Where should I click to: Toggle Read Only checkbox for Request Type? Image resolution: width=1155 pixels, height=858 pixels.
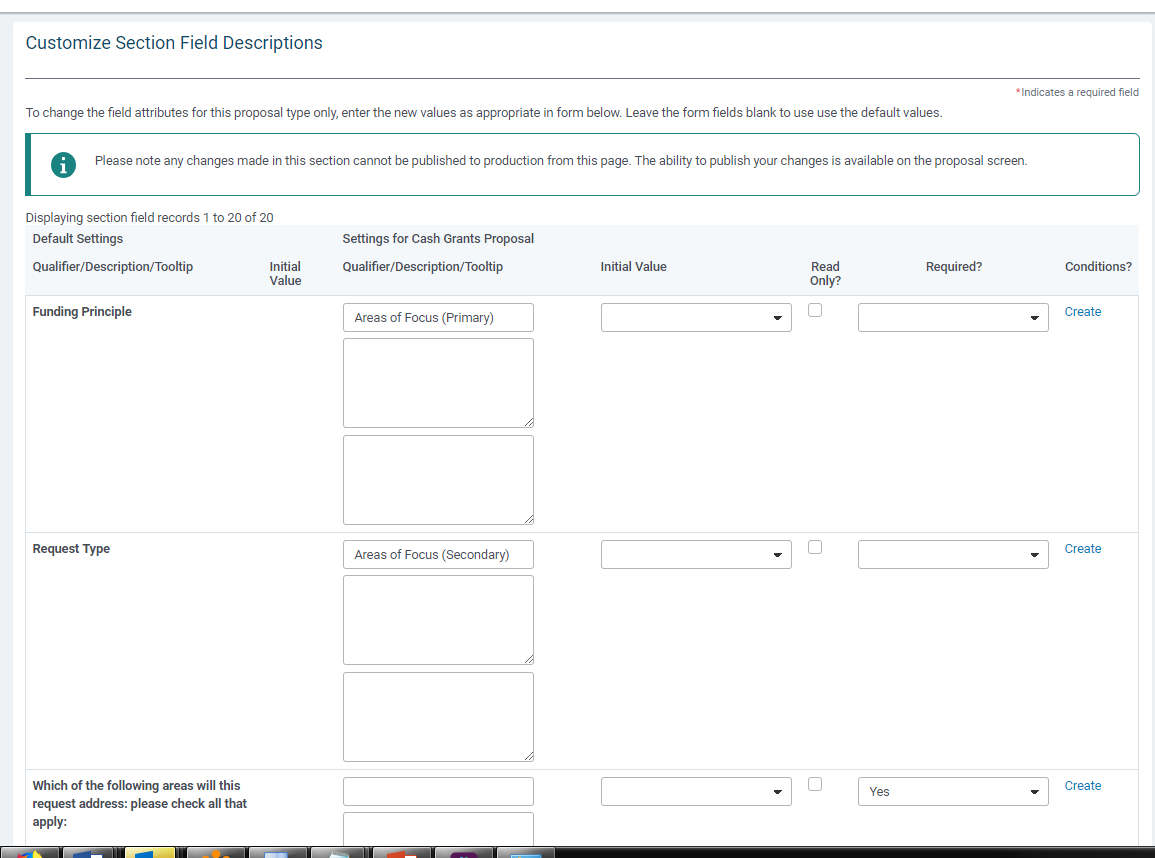click(x=815, y=547)
